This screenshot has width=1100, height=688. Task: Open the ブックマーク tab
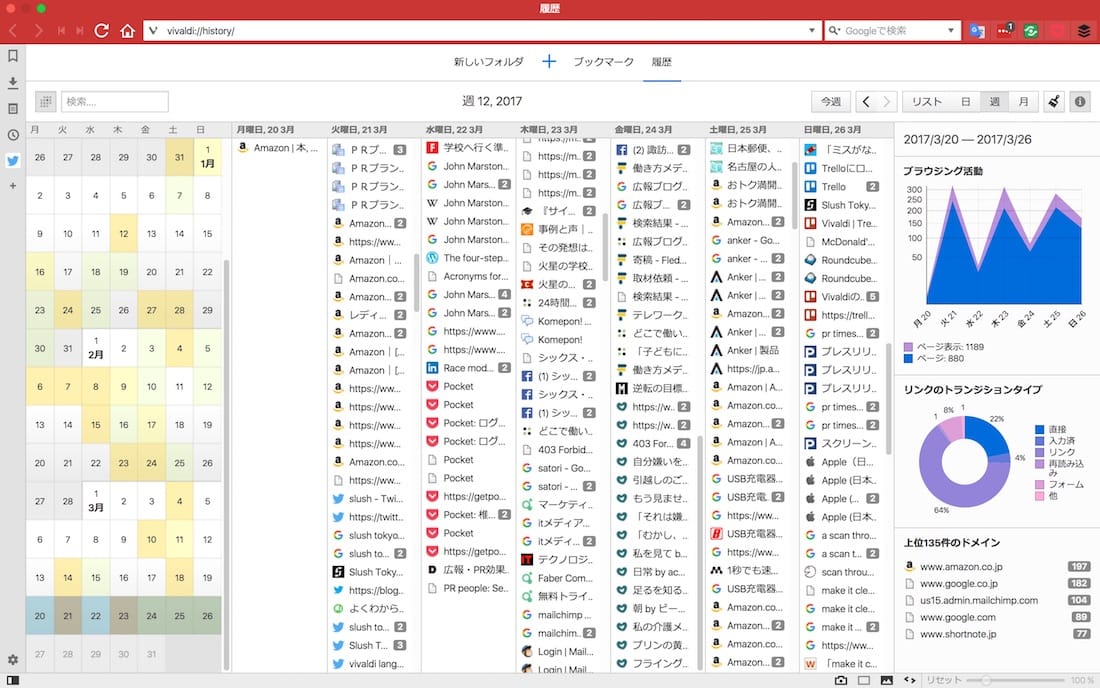tap(603, 62)
